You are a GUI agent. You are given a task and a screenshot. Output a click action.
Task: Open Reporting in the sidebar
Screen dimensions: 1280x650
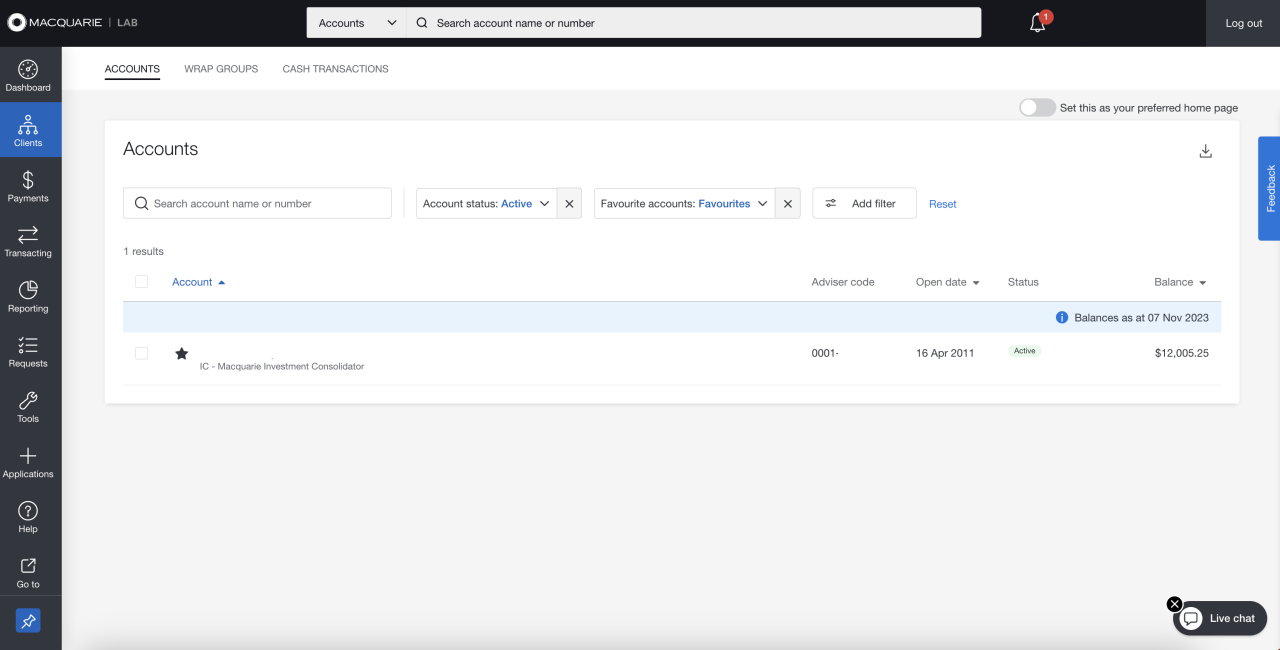[x=28, y=295]
